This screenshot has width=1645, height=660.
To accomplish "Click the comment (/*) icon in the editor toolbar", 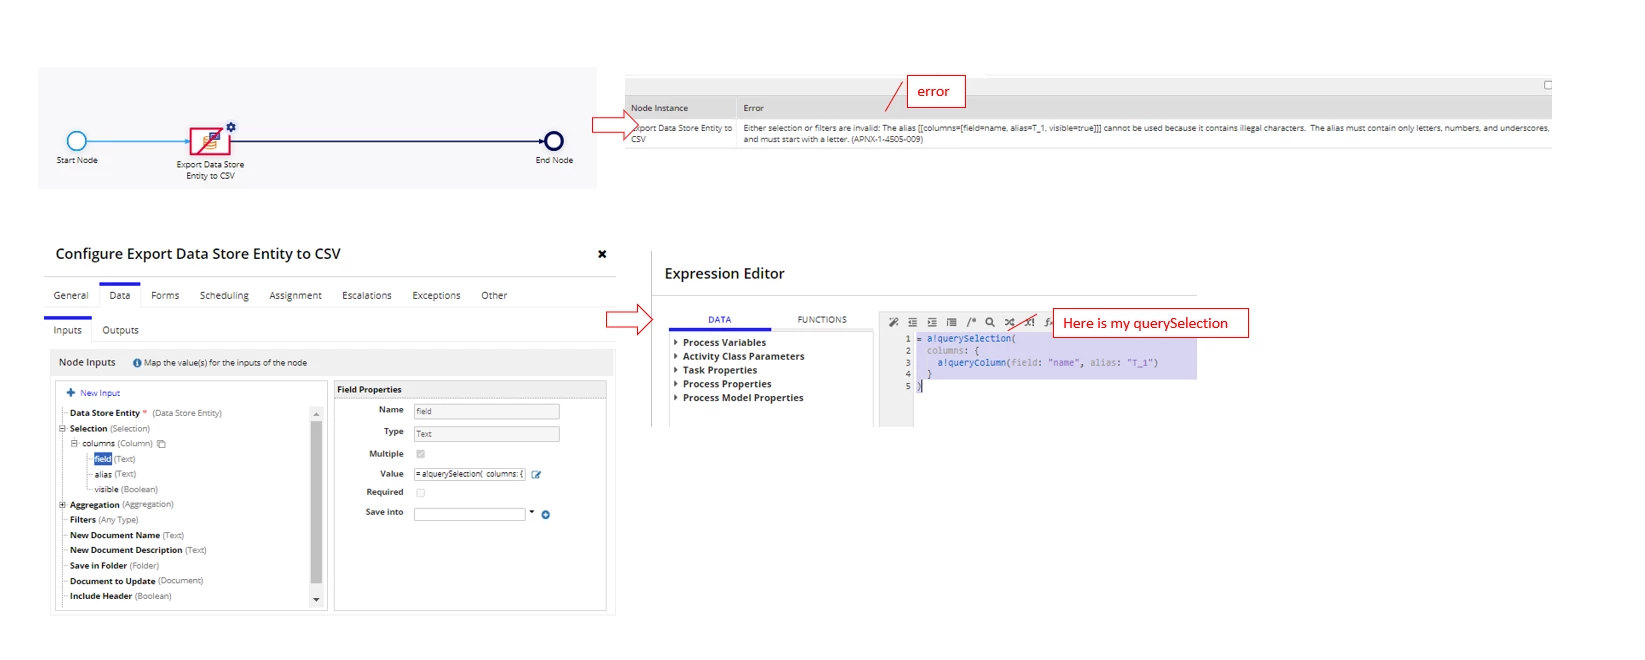I will tap(971, 322).
